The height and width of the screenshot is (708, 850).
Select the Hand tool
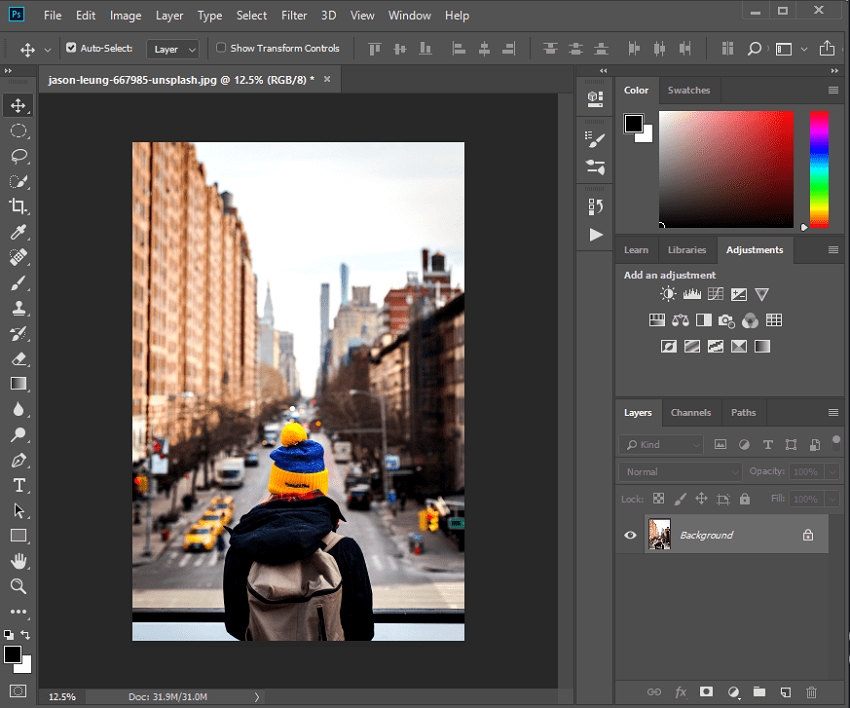[19, 561]
